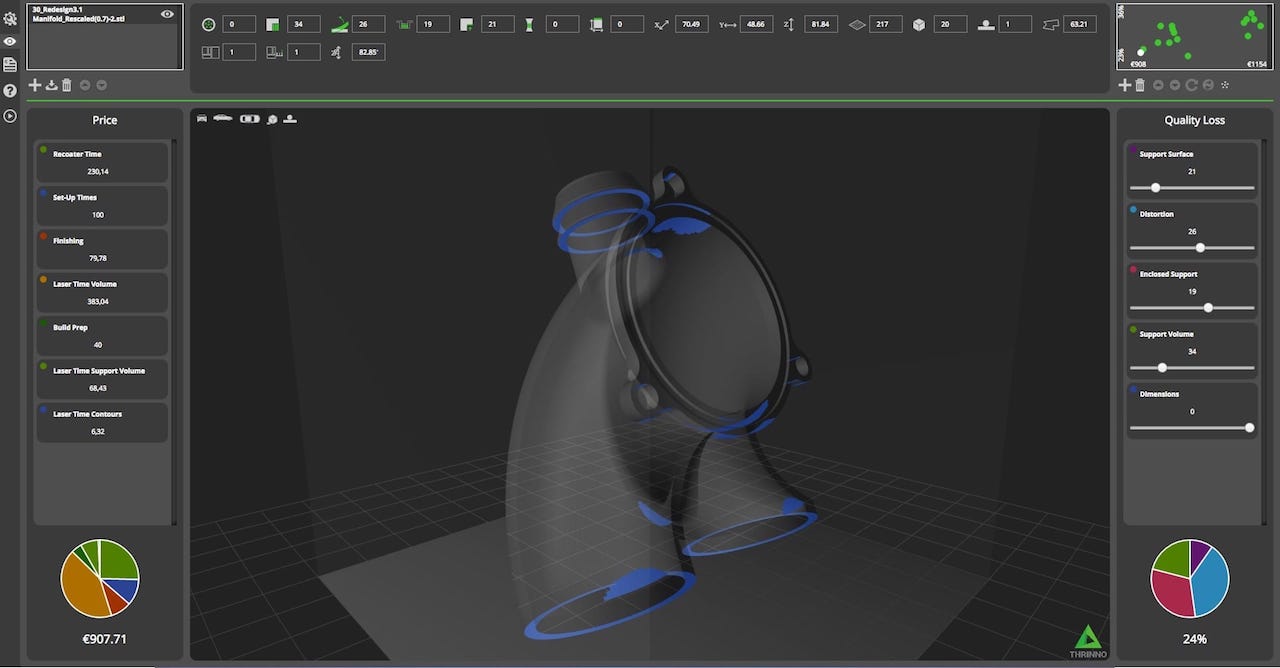Viewport: 1280px width, 668px height.
Task: Refresh the orientation scatter plot results
Action: pyautogui.click(x=1192, y=85)
